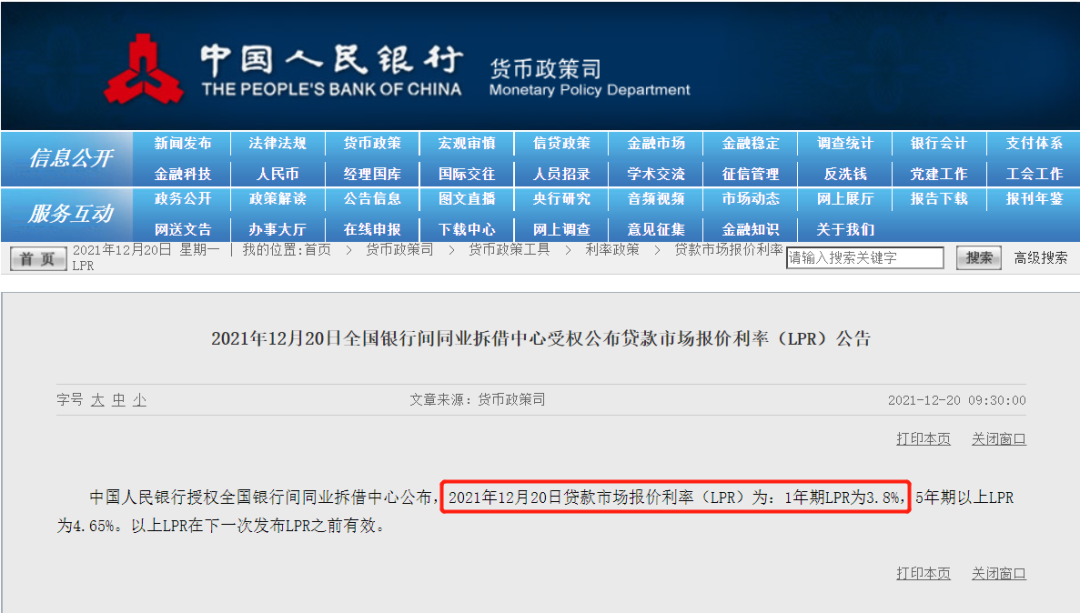Open 反洗钱 menu item

pos(845,174)
